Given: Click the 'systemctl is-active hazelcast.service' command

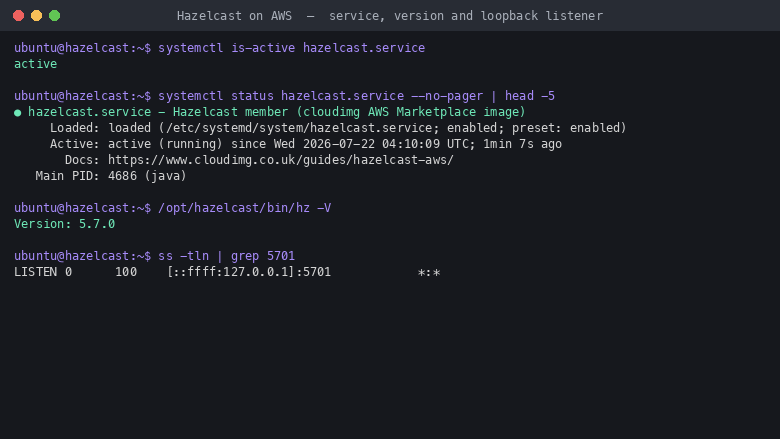Looking at the screenshot, I should (292, 48).
